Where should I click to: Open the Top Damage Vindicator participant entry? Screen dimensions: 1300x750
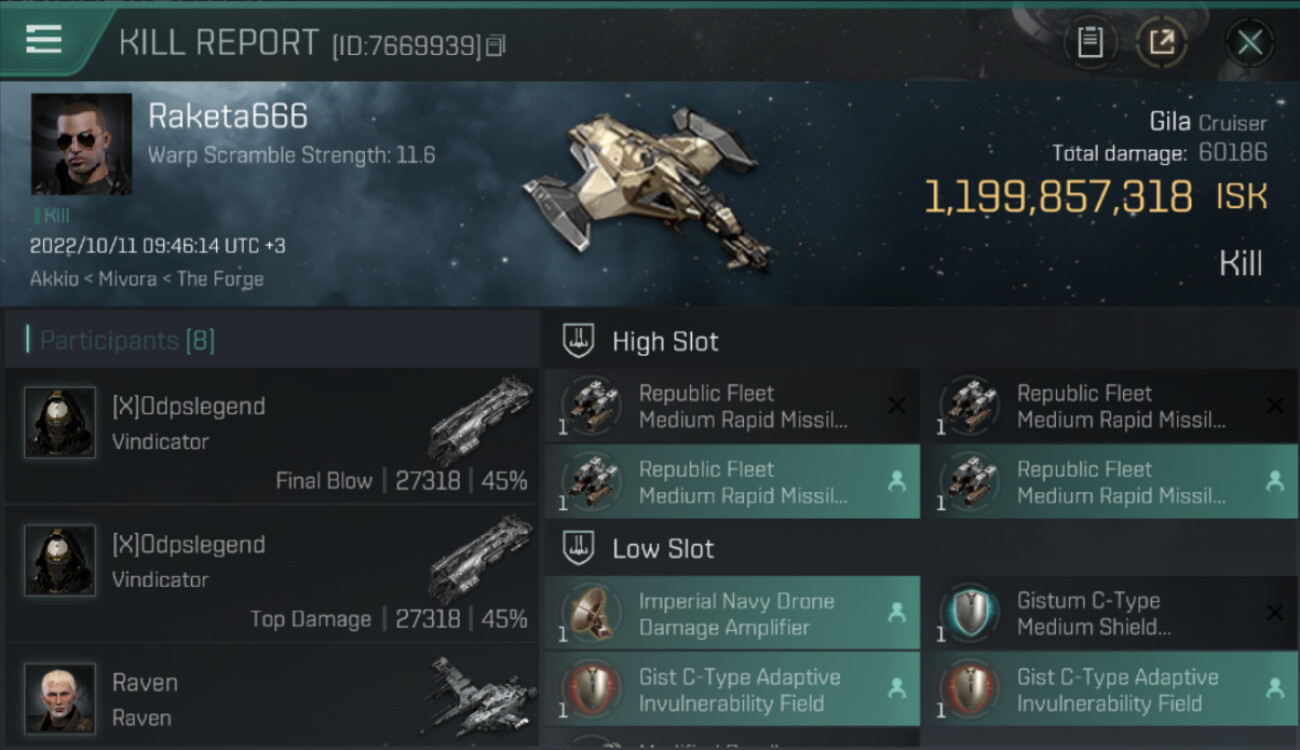coord(272,574)
